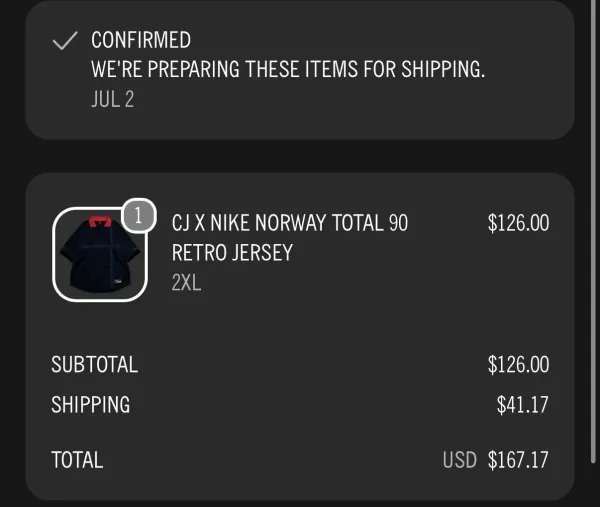Click the preparing items for shipping message

tap(288, 69)
